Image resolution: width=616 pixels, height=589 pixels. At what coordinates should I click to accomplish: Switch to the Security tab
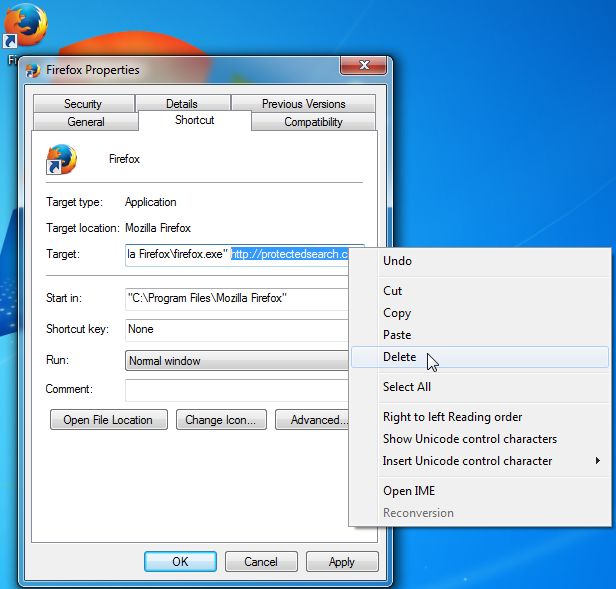point(83,104)
